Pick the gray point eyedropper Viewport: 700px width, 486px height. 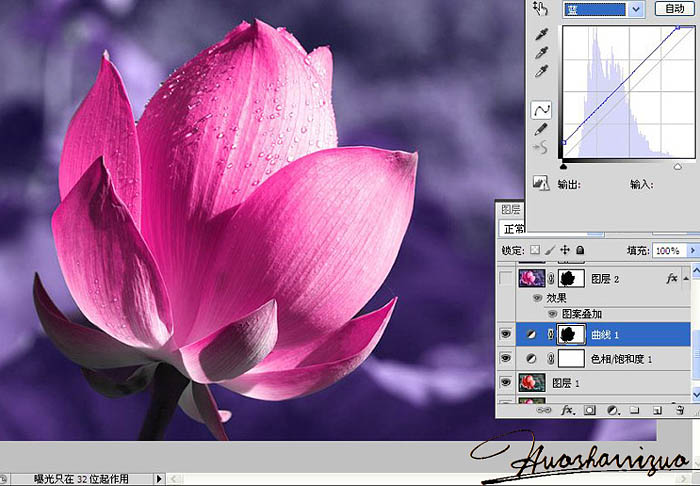tap(541, 54)
